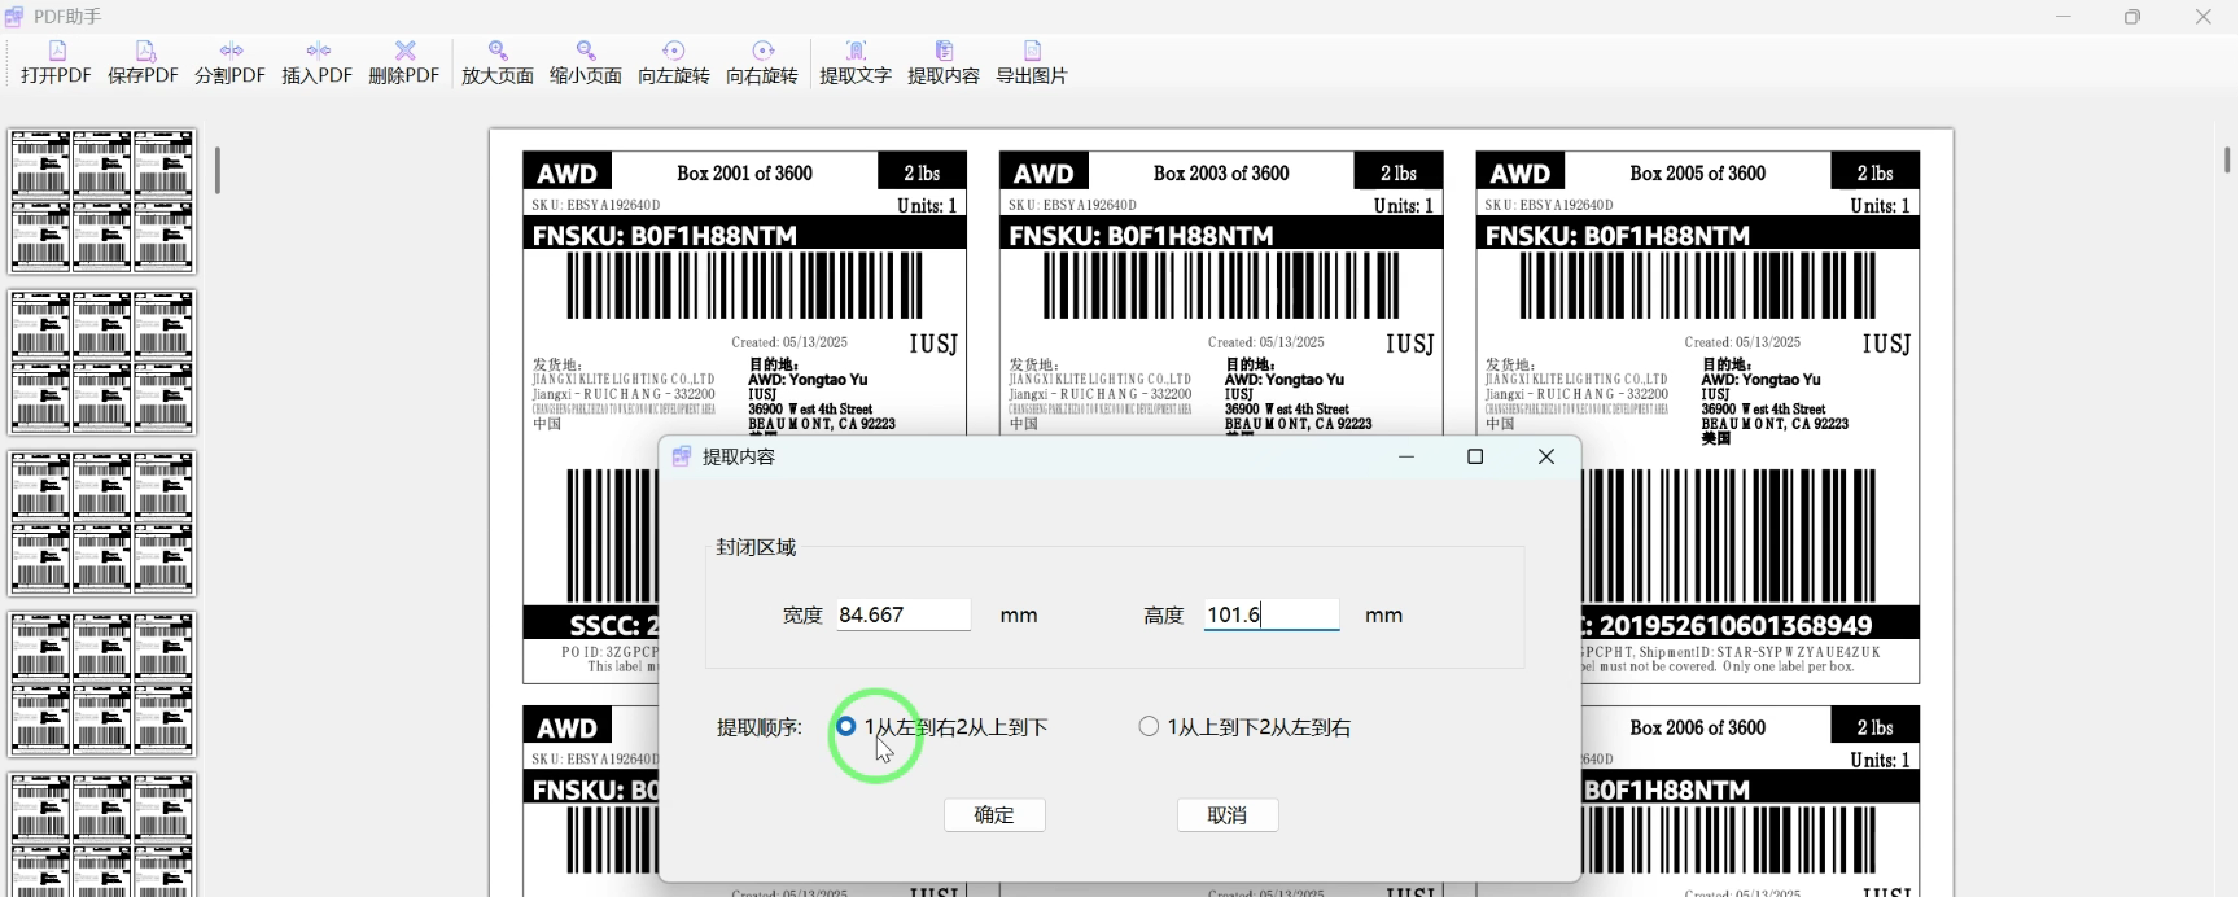Click the PDF助手 app icon in title bar

pyautogui.click(x=14, y=16)
